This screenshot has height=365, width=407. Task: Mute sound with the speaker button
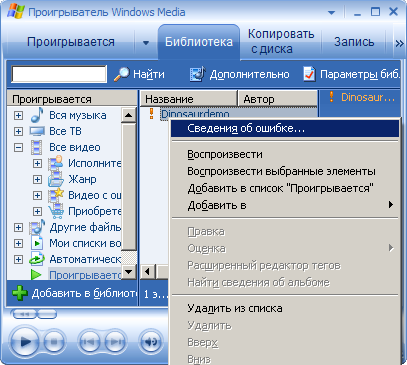[150, 342]
